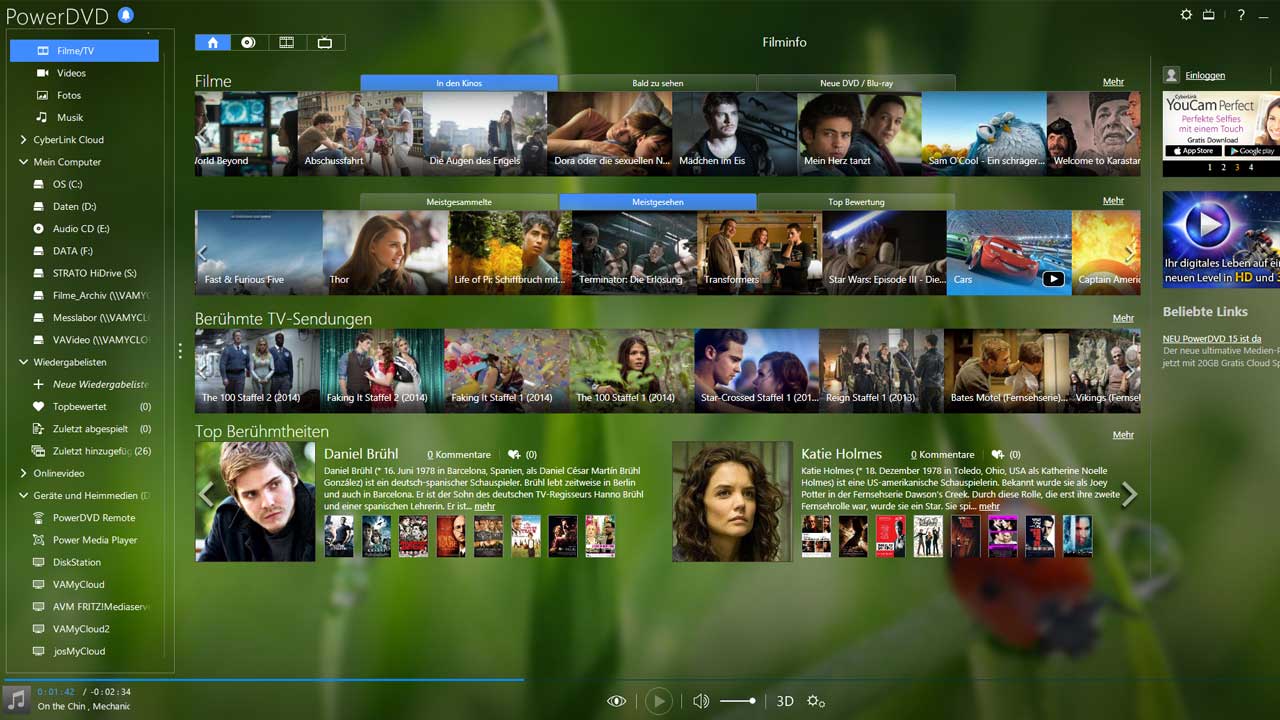Expand the Onlinevideo section
The image size is (1280, 720).
pyautogui.click(x=23, y=473)
